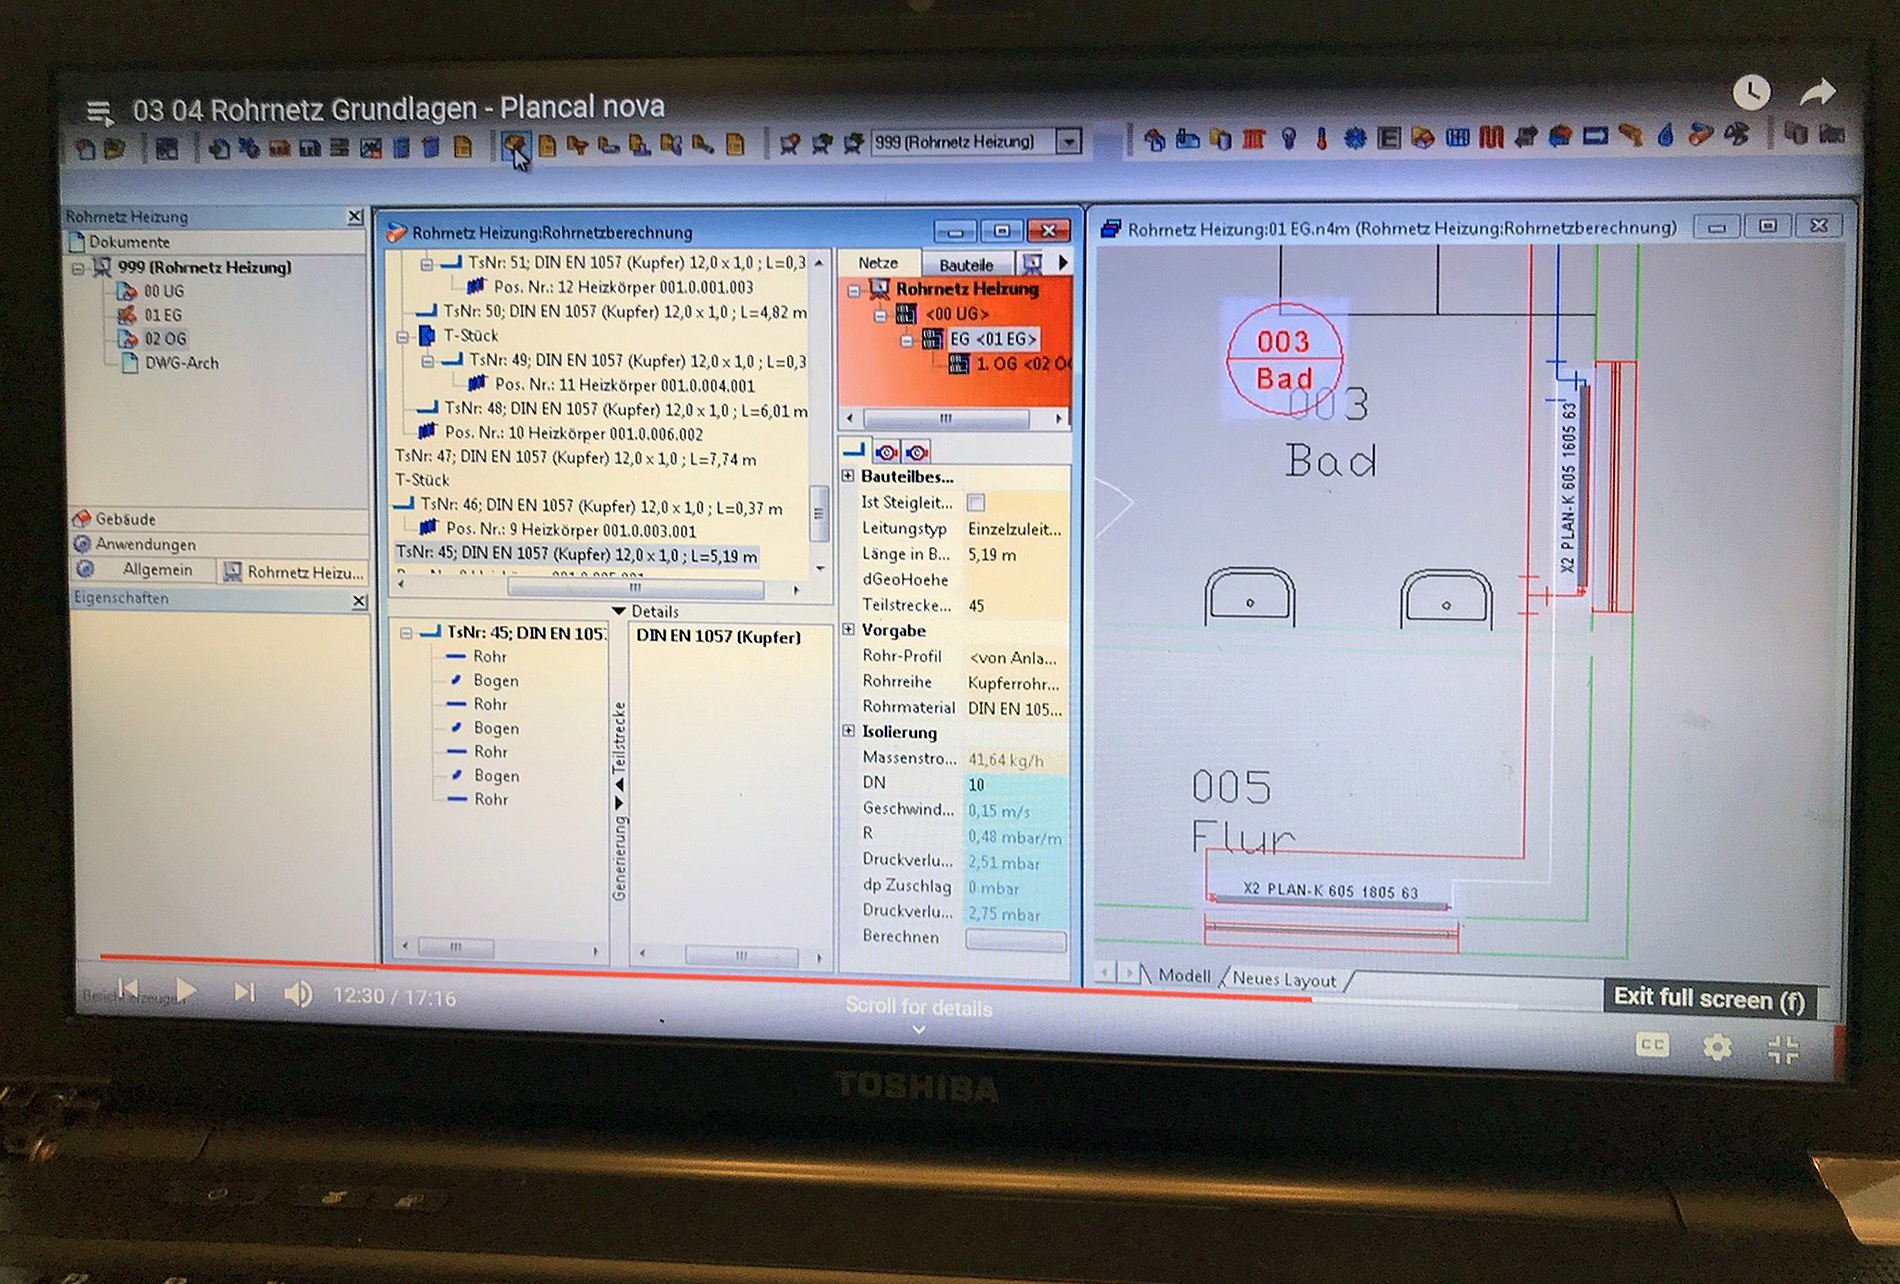
Task: Click the orange pipe elbow toolbar icon
Action: pos(1631,136)
